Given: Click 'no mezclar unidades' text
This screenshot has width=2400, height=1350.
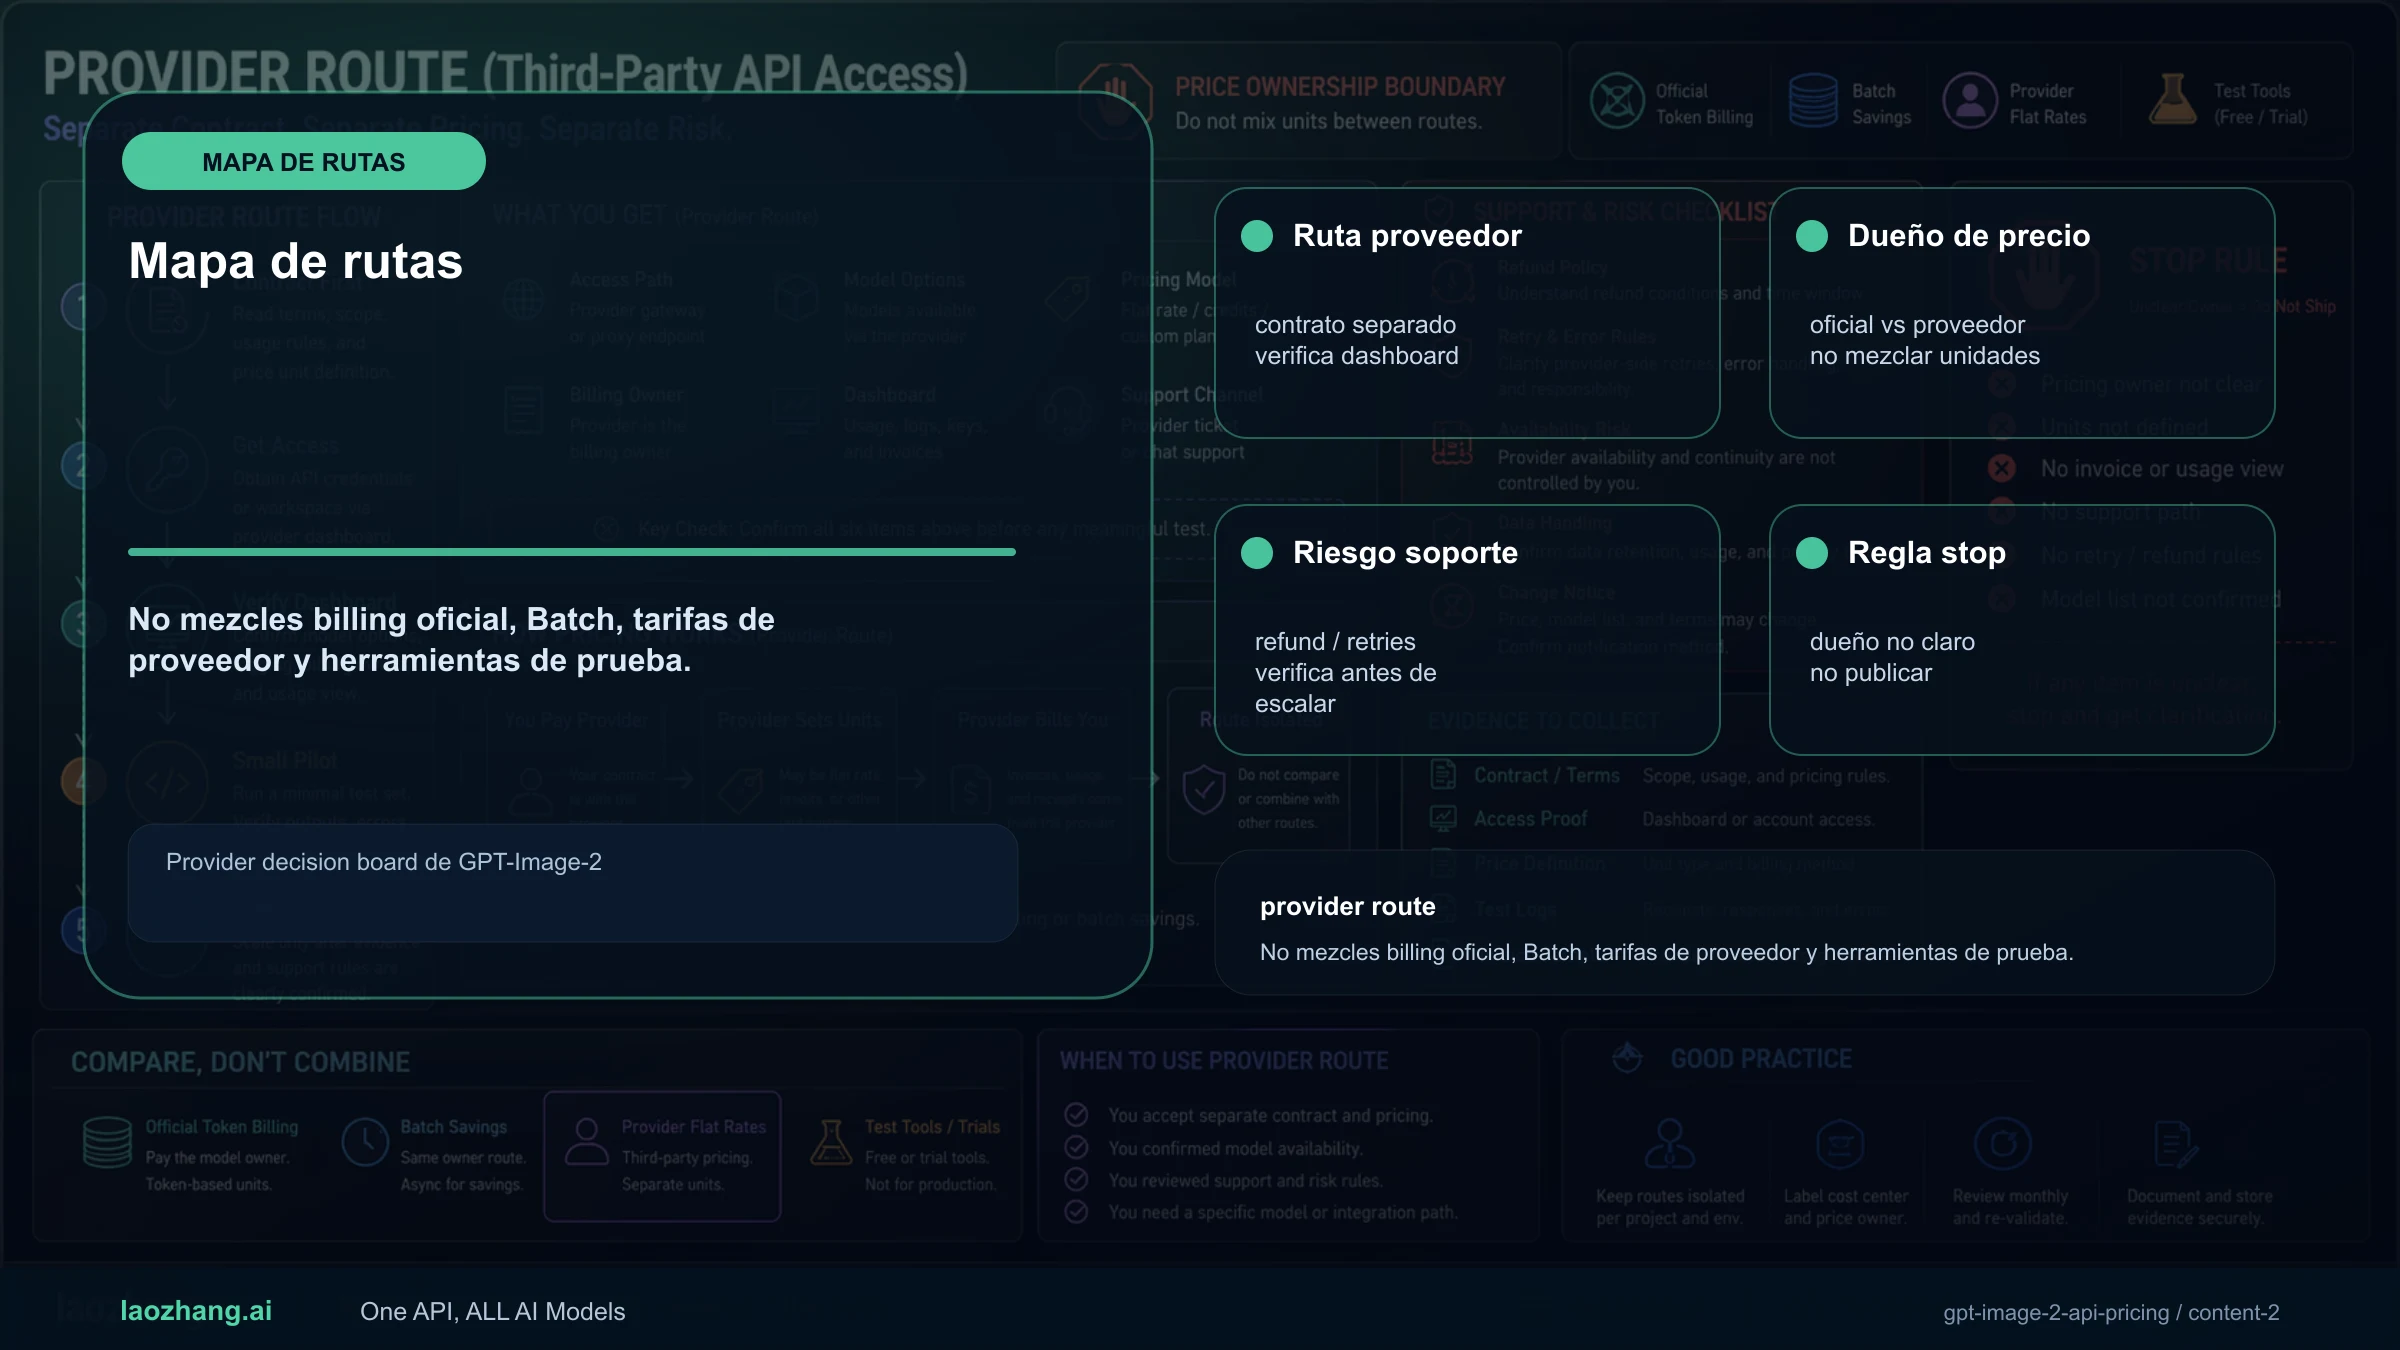Looking at the screenshot, I should point(1925,356).
